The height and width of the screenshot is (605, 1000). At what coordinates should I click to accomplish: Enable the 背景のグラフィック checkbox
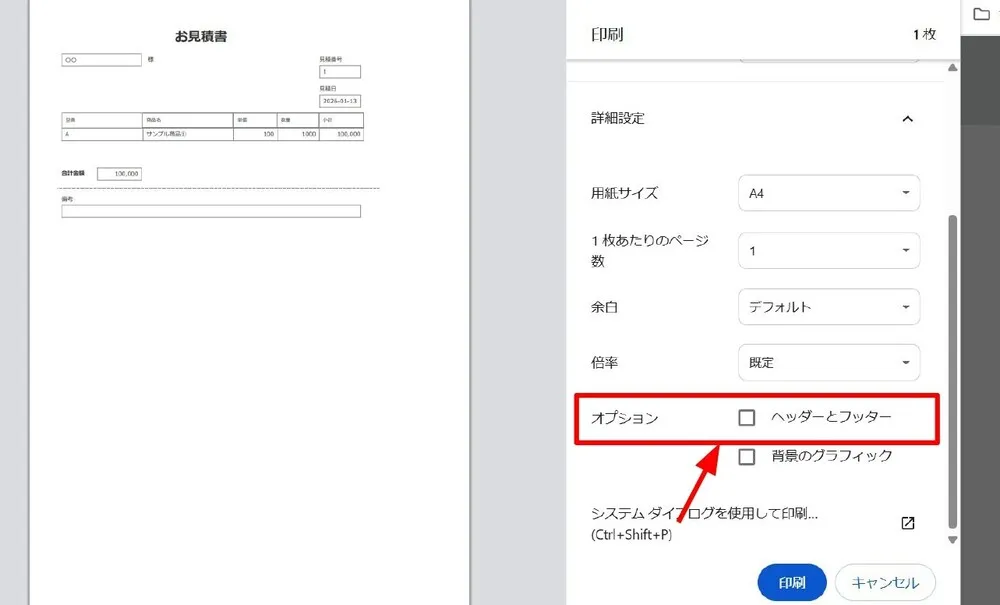747,457
